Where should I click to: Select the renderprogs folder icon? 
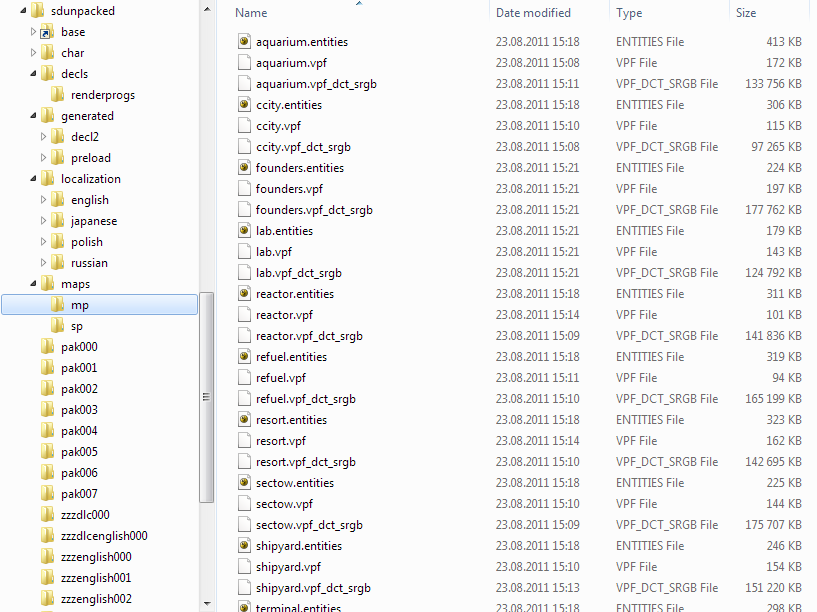click(57, 95)
